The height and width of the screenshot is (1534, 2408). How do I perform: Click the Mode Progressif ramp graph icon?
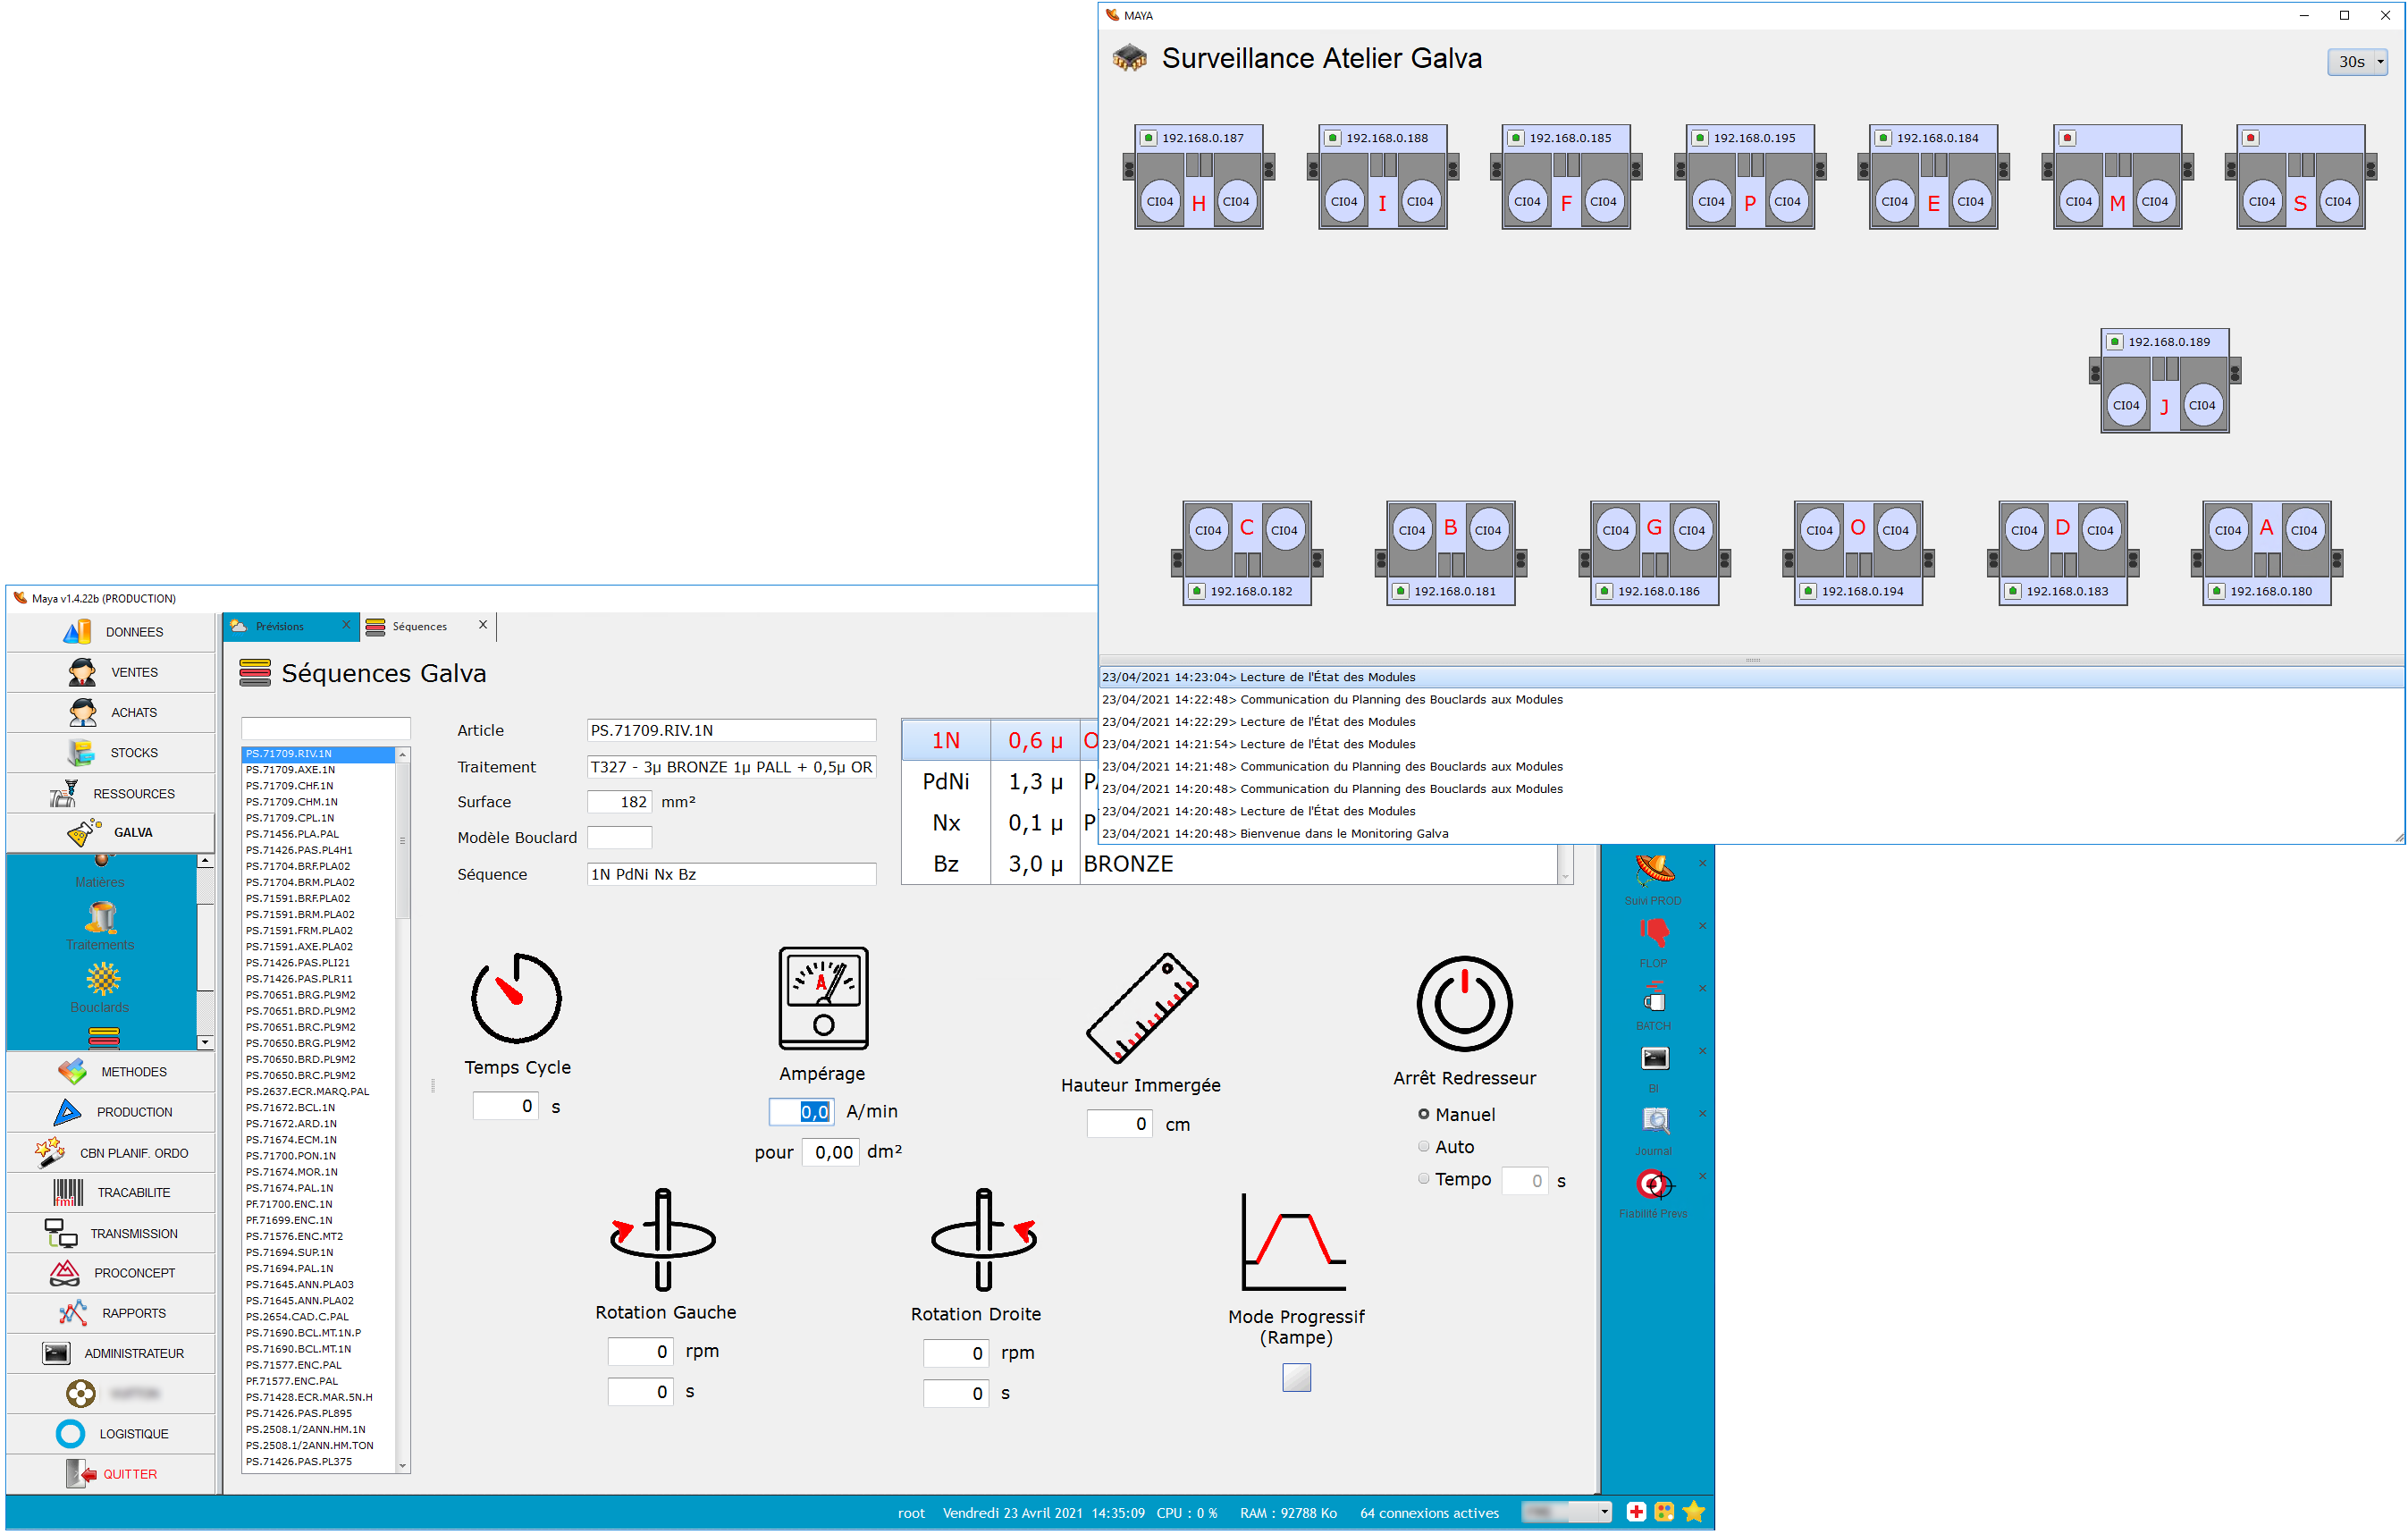pos(1294,1241)
